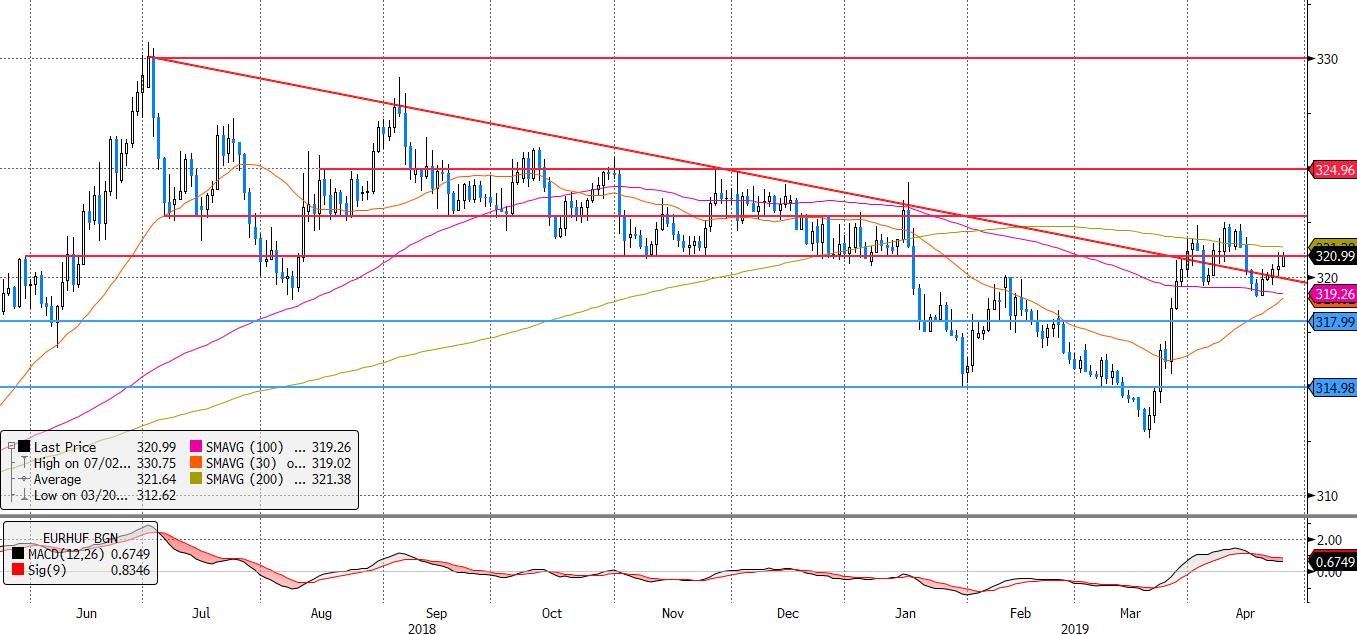Collapse the Last Price legend tree

10,448
